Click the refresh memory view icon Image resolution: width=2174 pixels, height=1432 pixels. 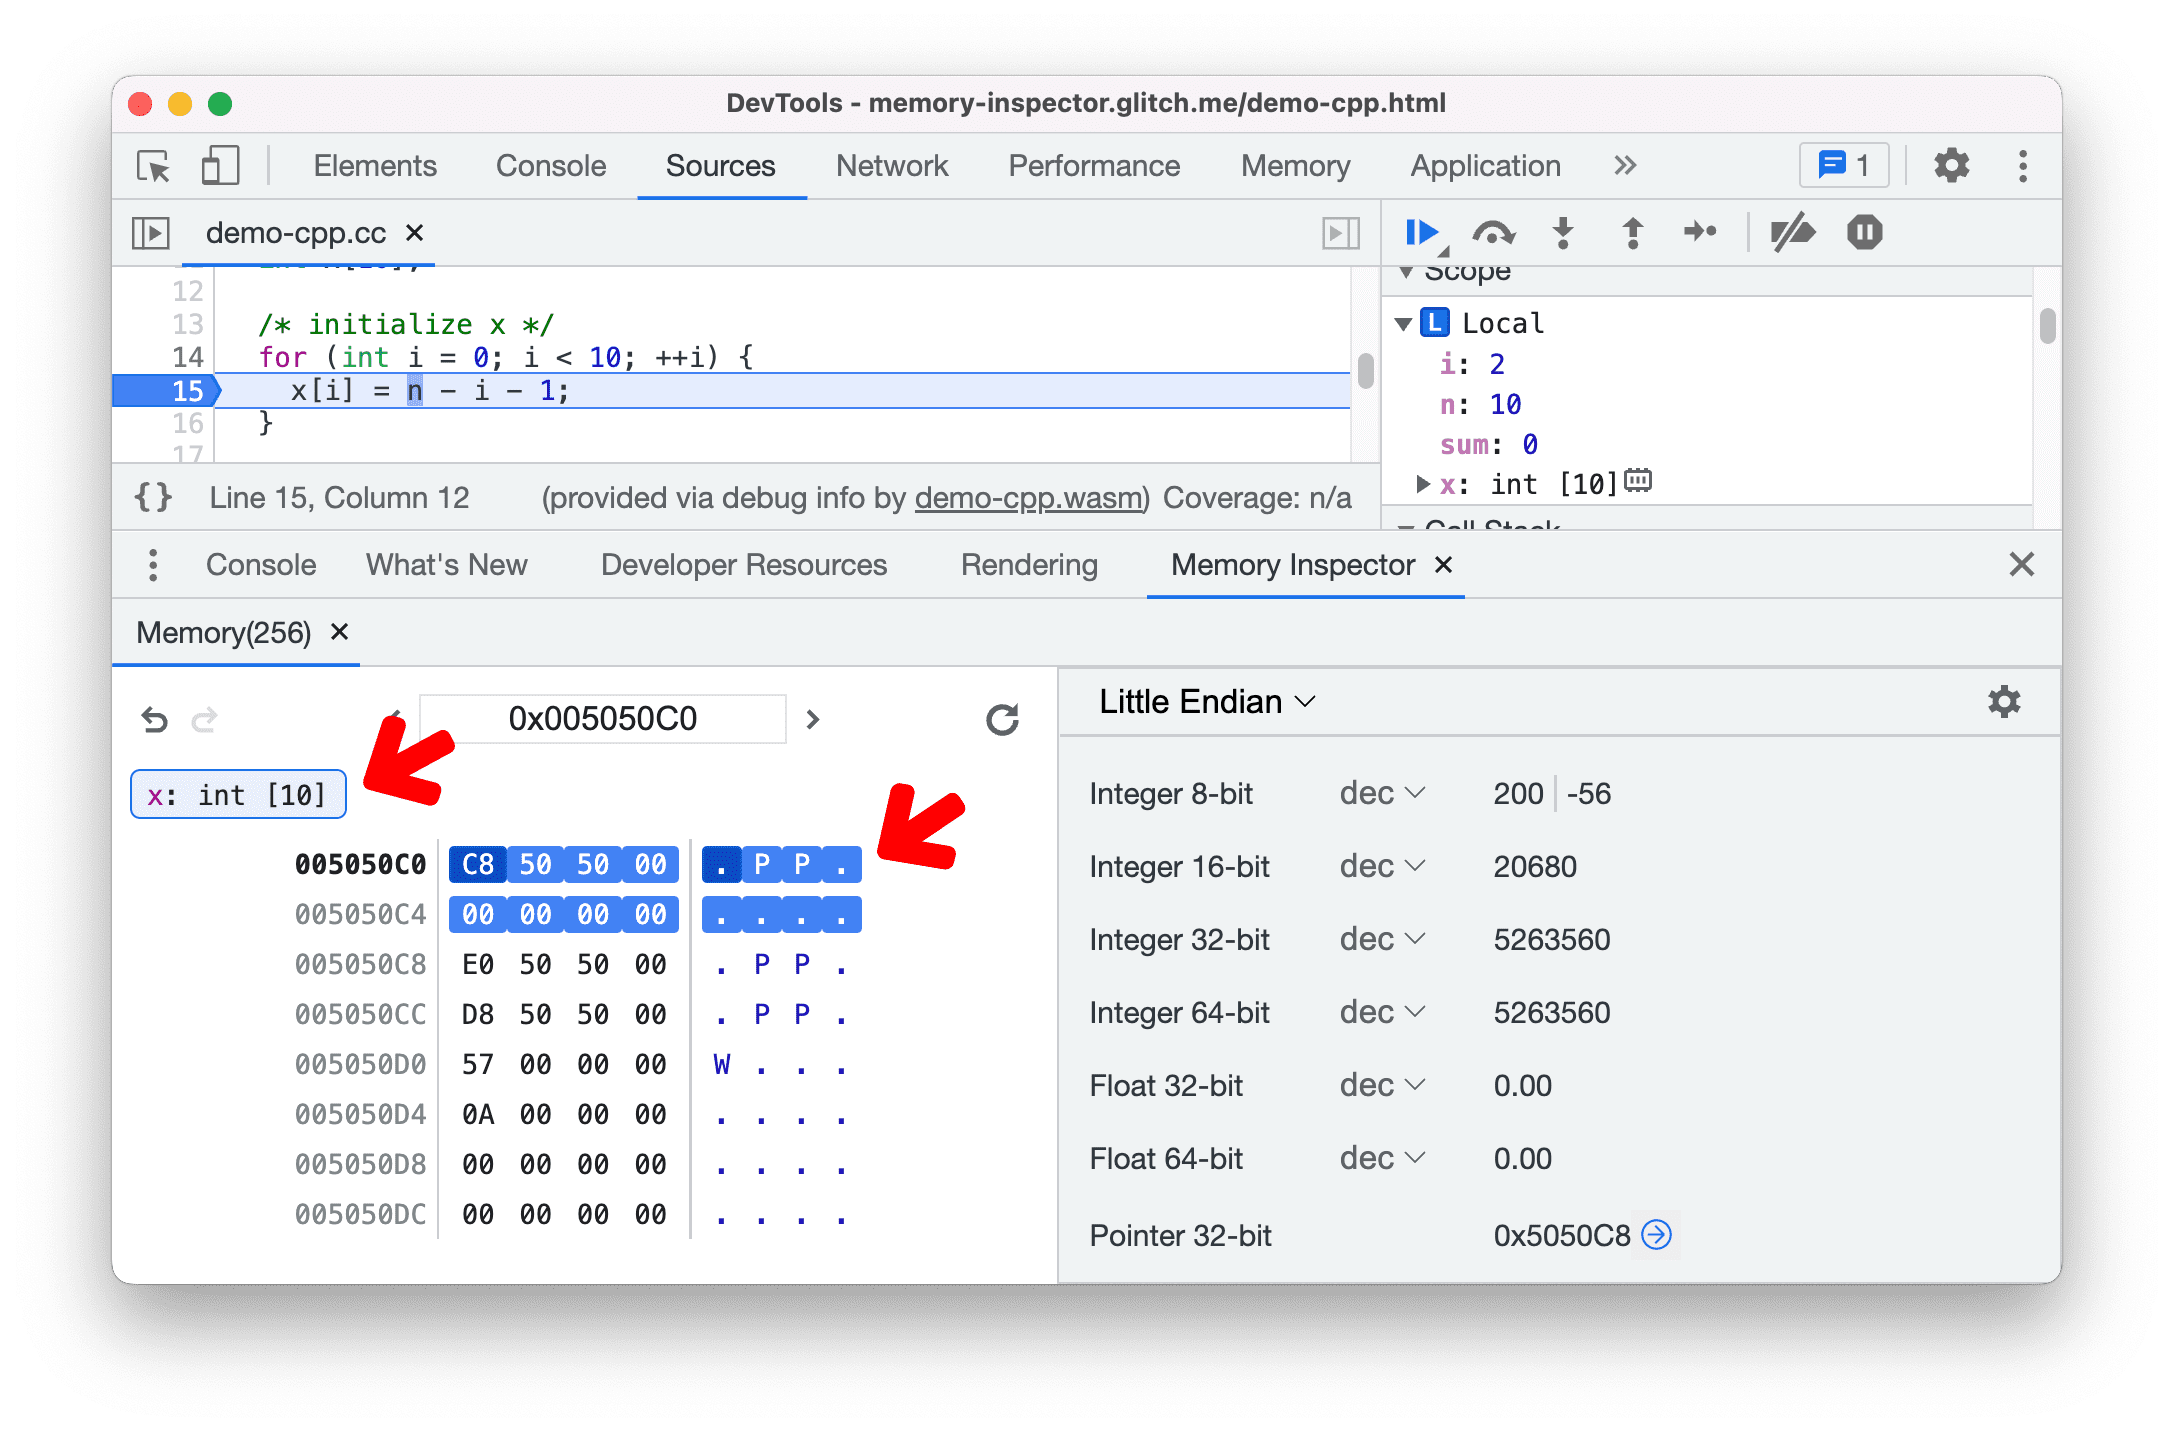(x=1002, y=718)
